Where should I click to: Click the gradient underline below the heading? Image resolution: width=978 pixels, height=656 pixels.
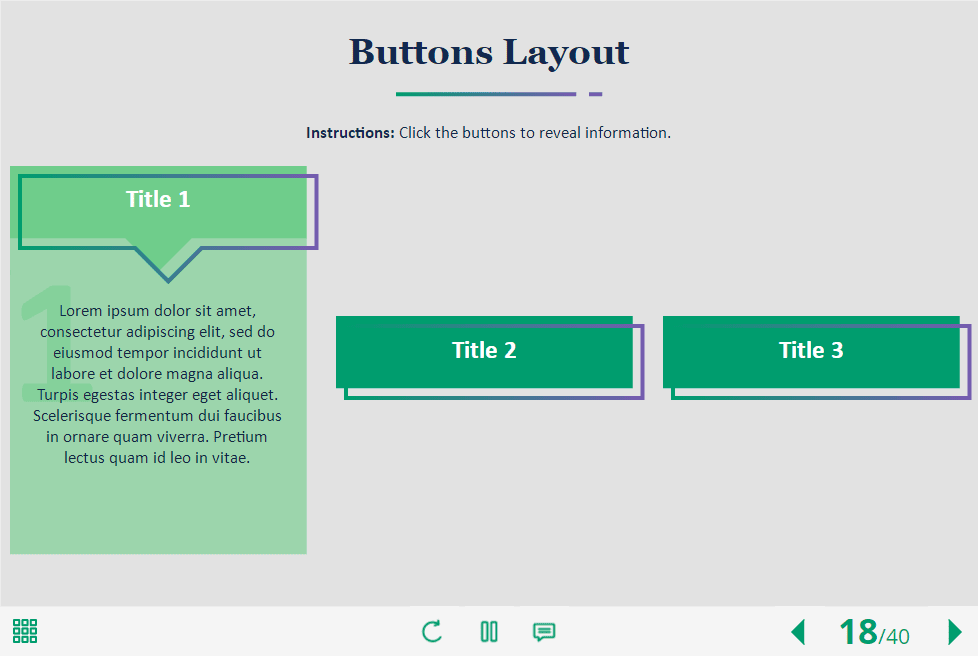(485, 94)
